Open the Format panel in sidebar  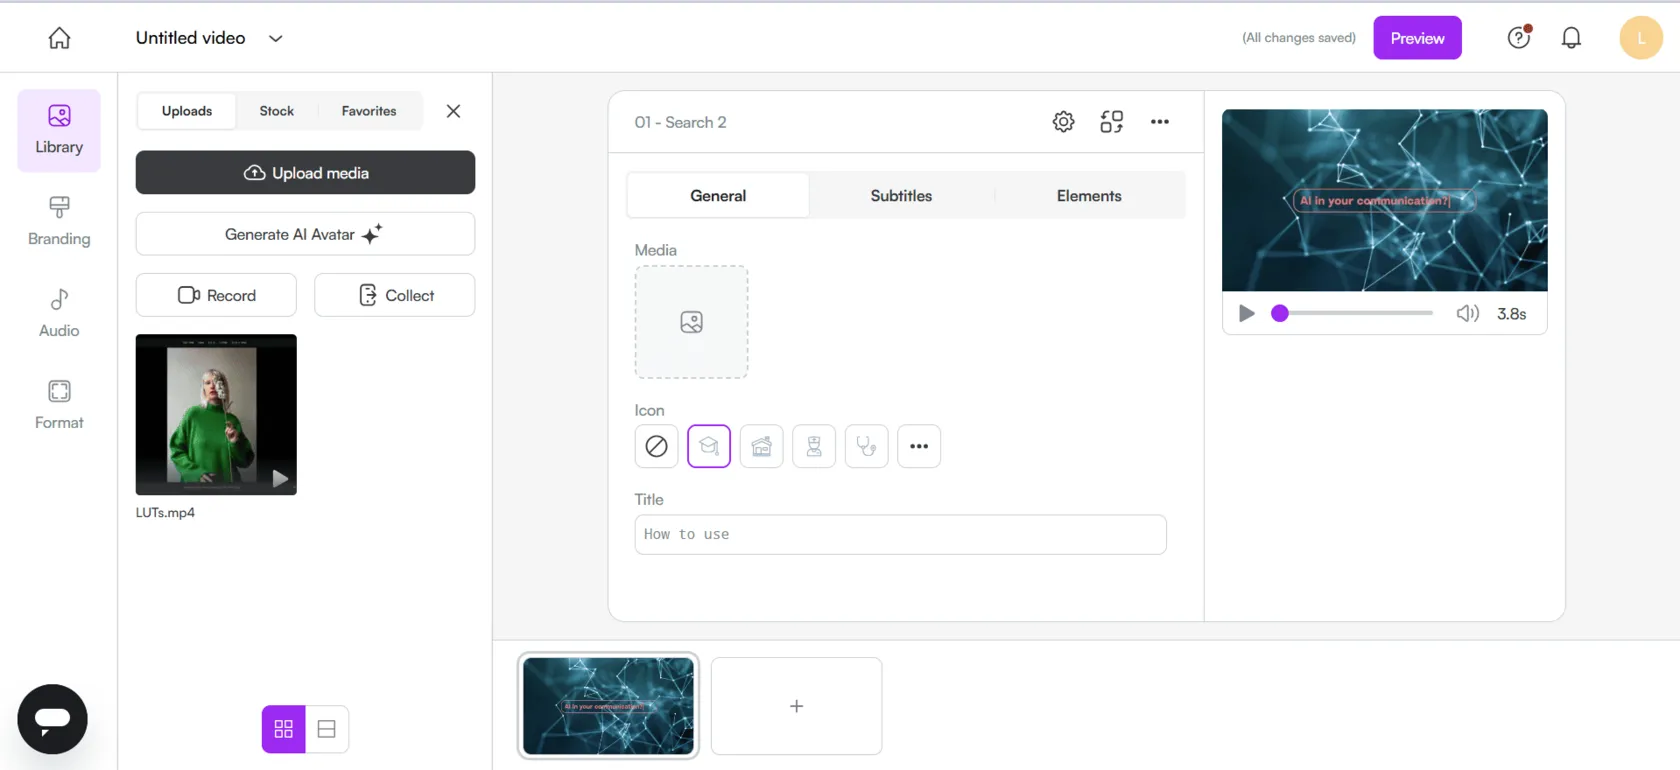[59, 405]
